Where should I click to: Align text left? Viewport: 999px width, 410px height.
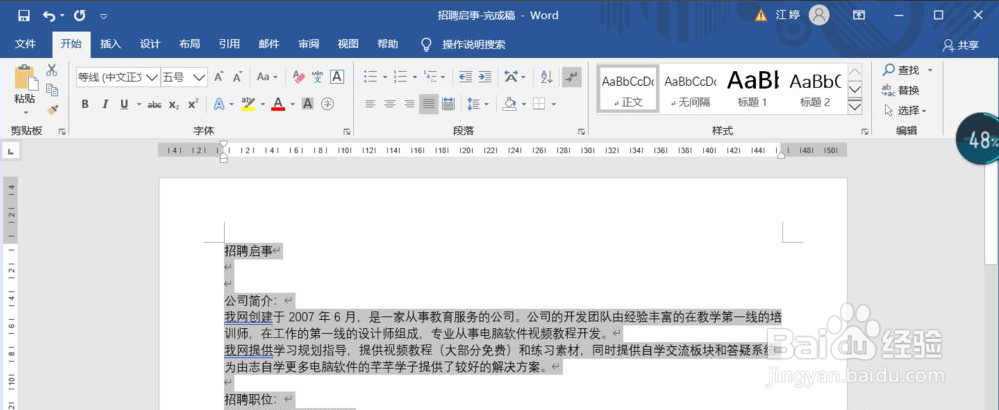[x=370, y=104]
